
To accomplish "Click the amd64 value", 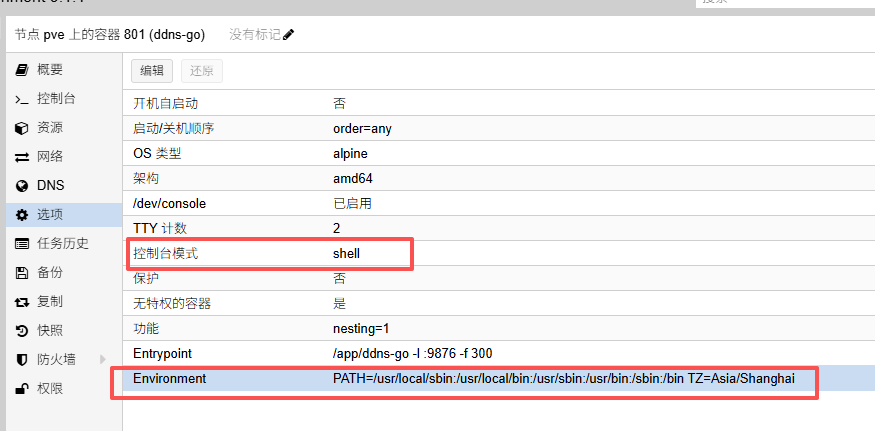I will (353, 179).
